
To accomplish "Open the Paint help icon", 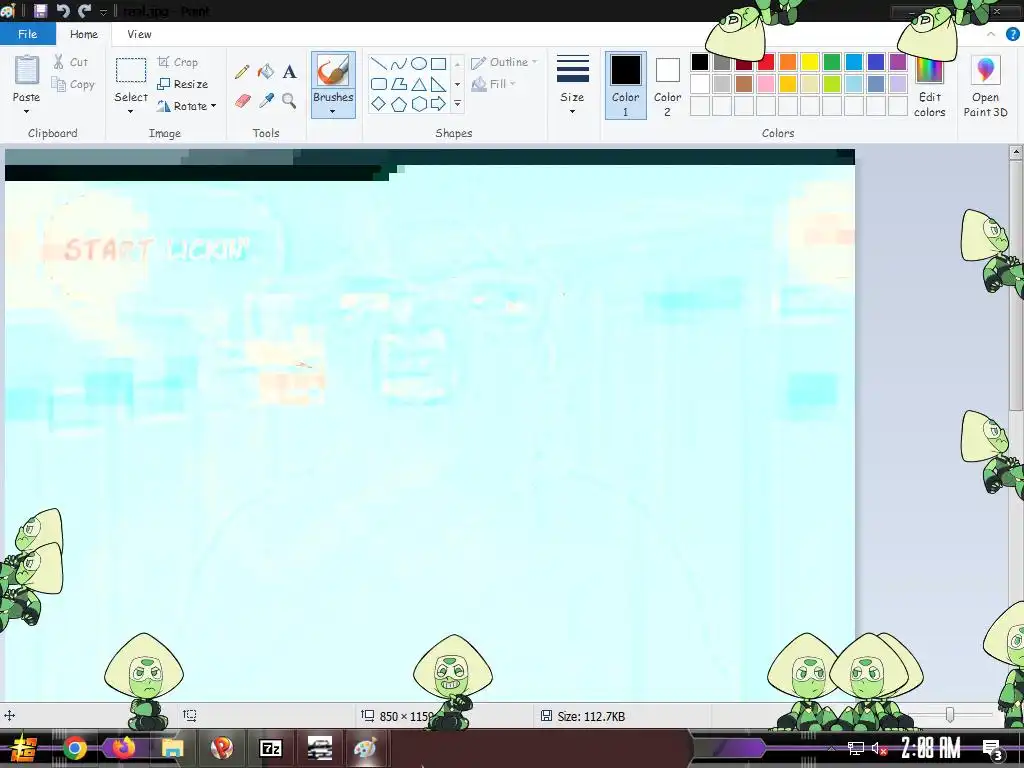I will pyautogui.click(x=1012, y=35).
